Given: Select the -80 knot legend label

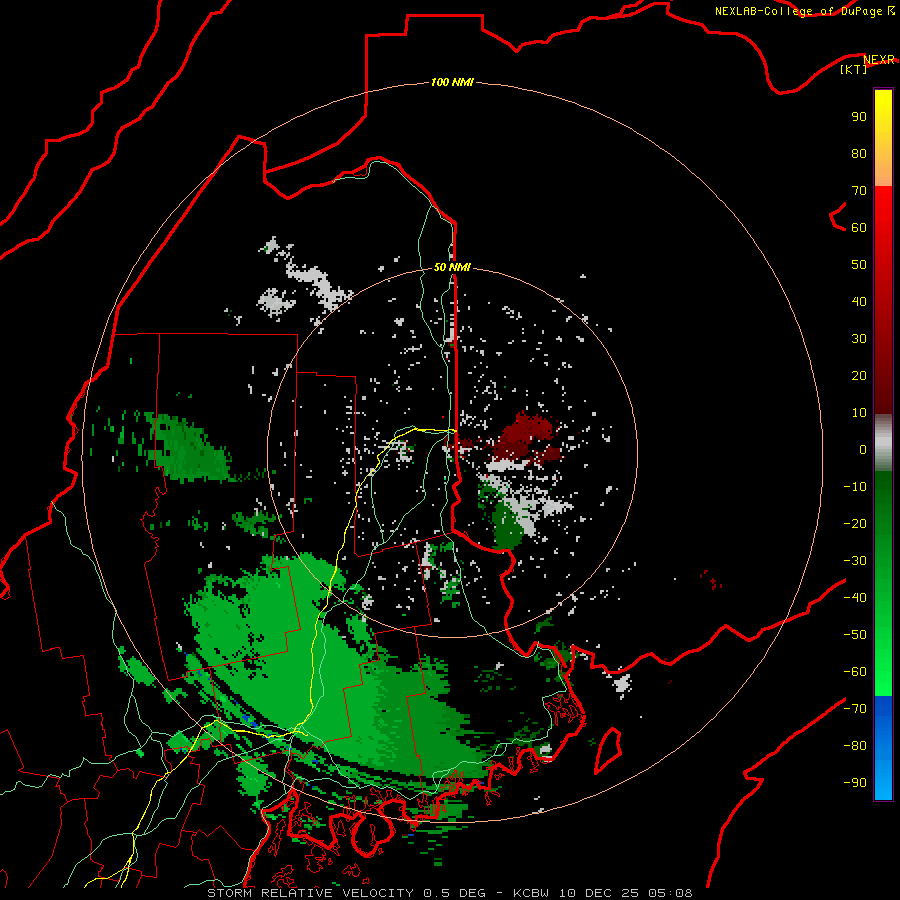Looking at the screenshot, I should pyautogui.click(x=855, y=746).
